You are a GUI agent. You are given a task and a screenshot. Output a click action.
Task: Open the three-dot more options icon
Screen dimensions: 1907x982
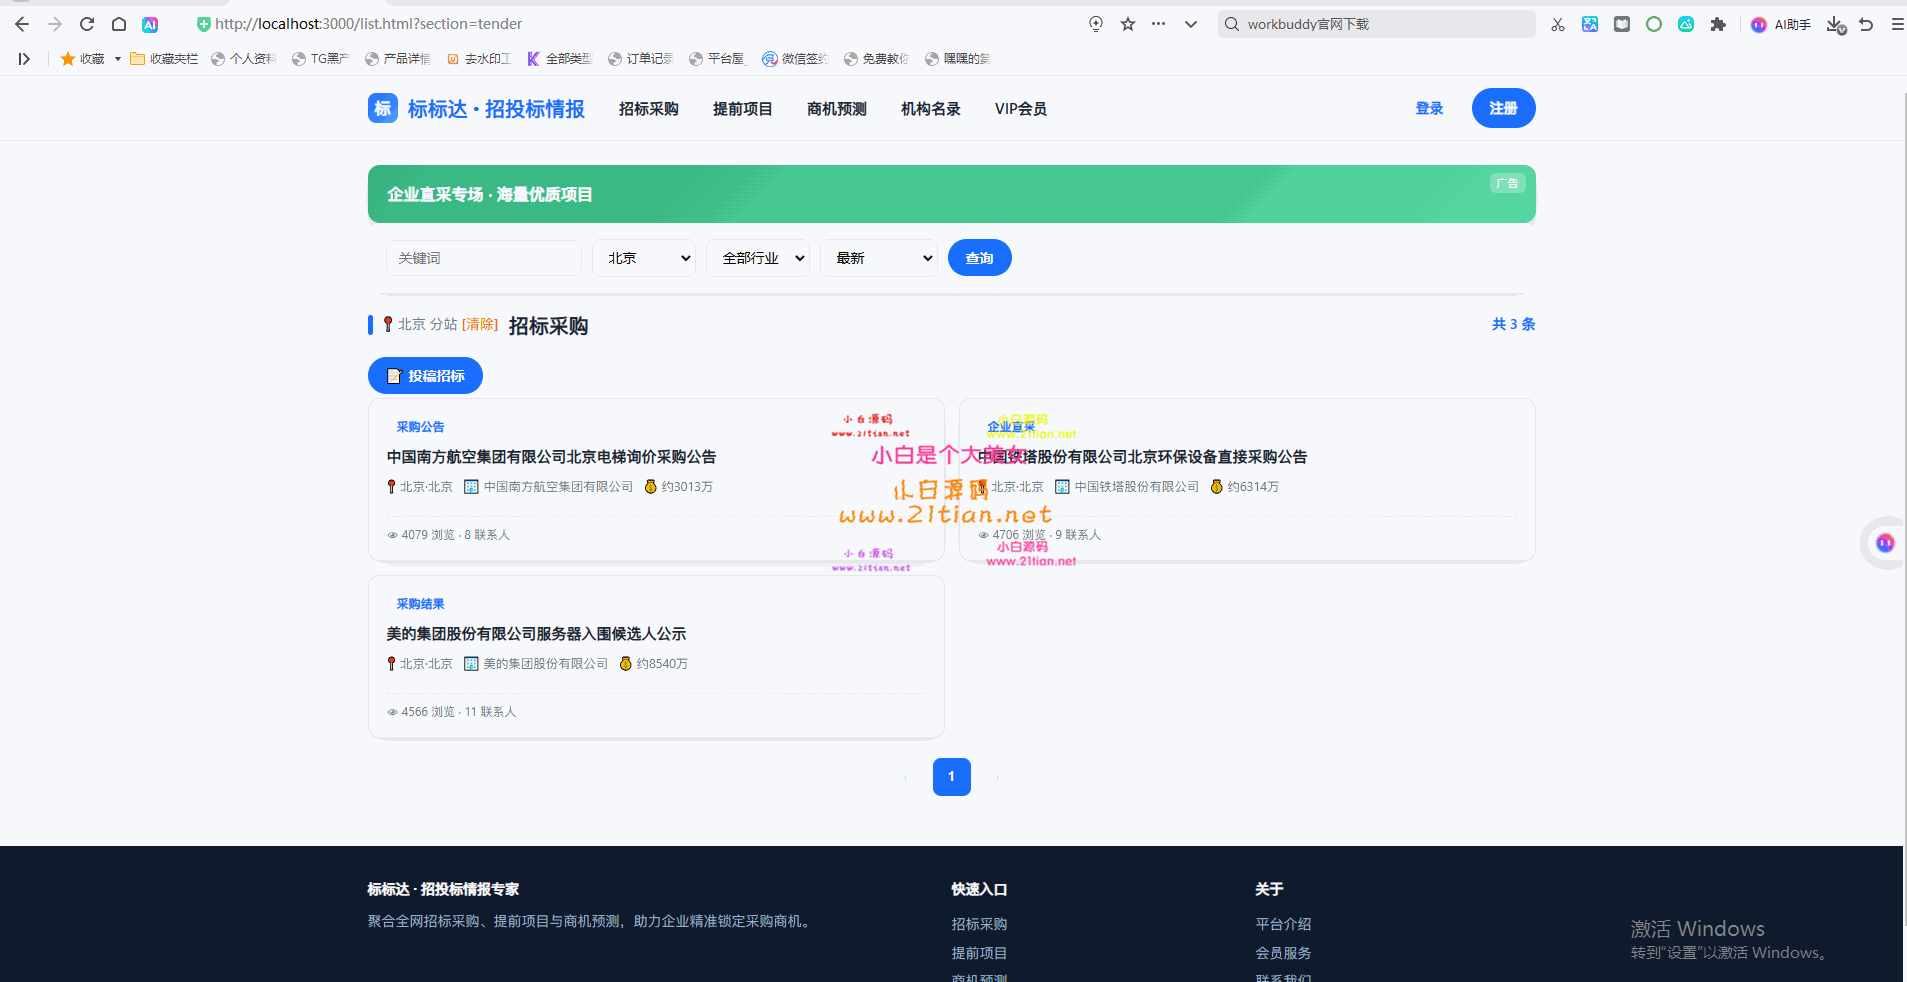coord(1158,24)
